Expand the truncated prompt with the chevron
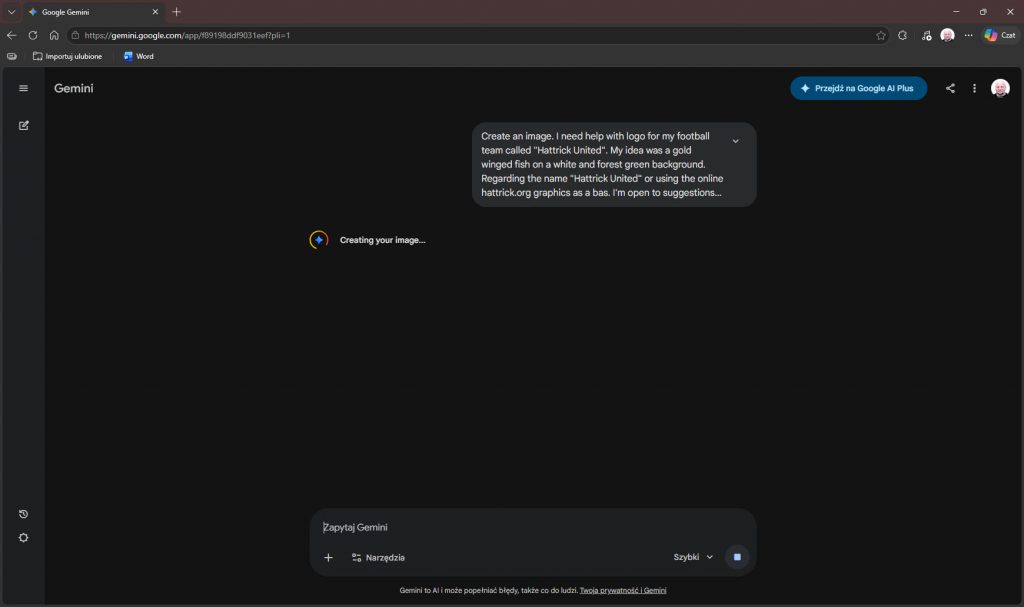The width and height of the screenshot is (1024, 607). [x=736, y=141]
